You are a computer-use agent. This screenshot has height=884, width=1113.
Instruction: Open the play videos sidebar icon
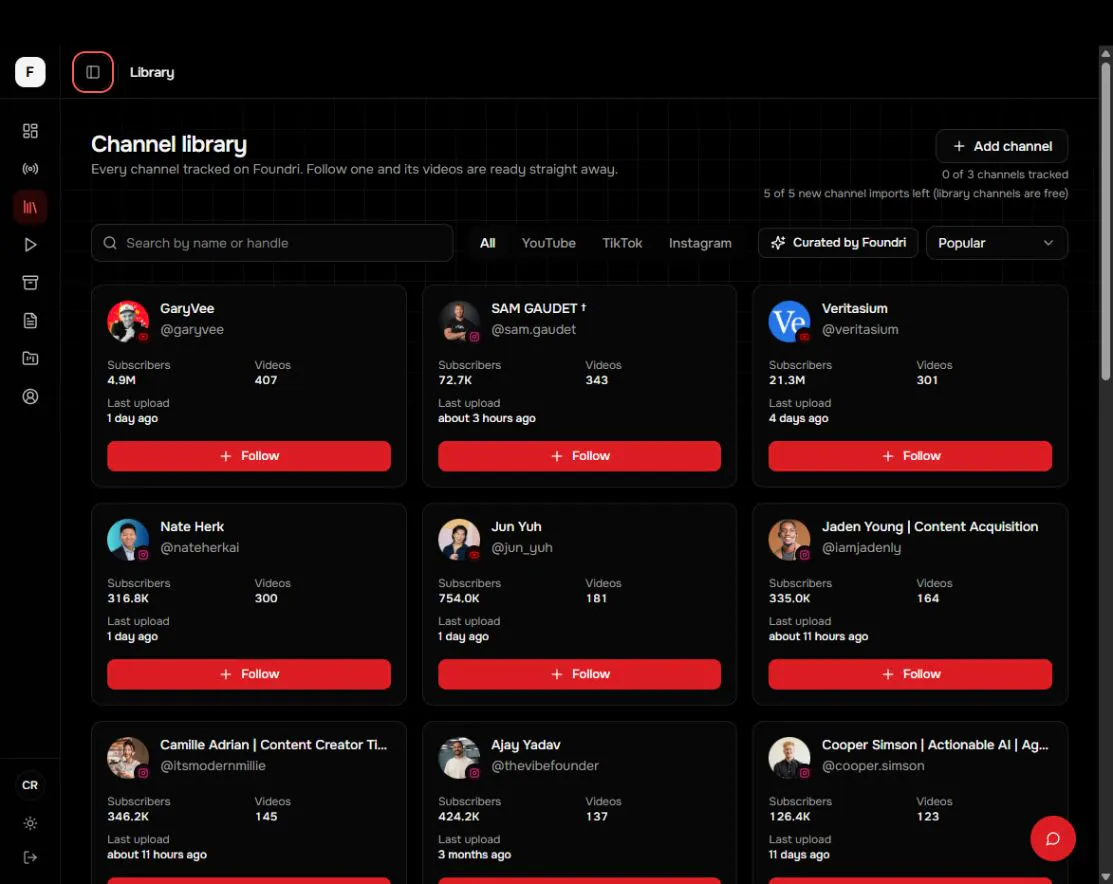pos(30,245)
